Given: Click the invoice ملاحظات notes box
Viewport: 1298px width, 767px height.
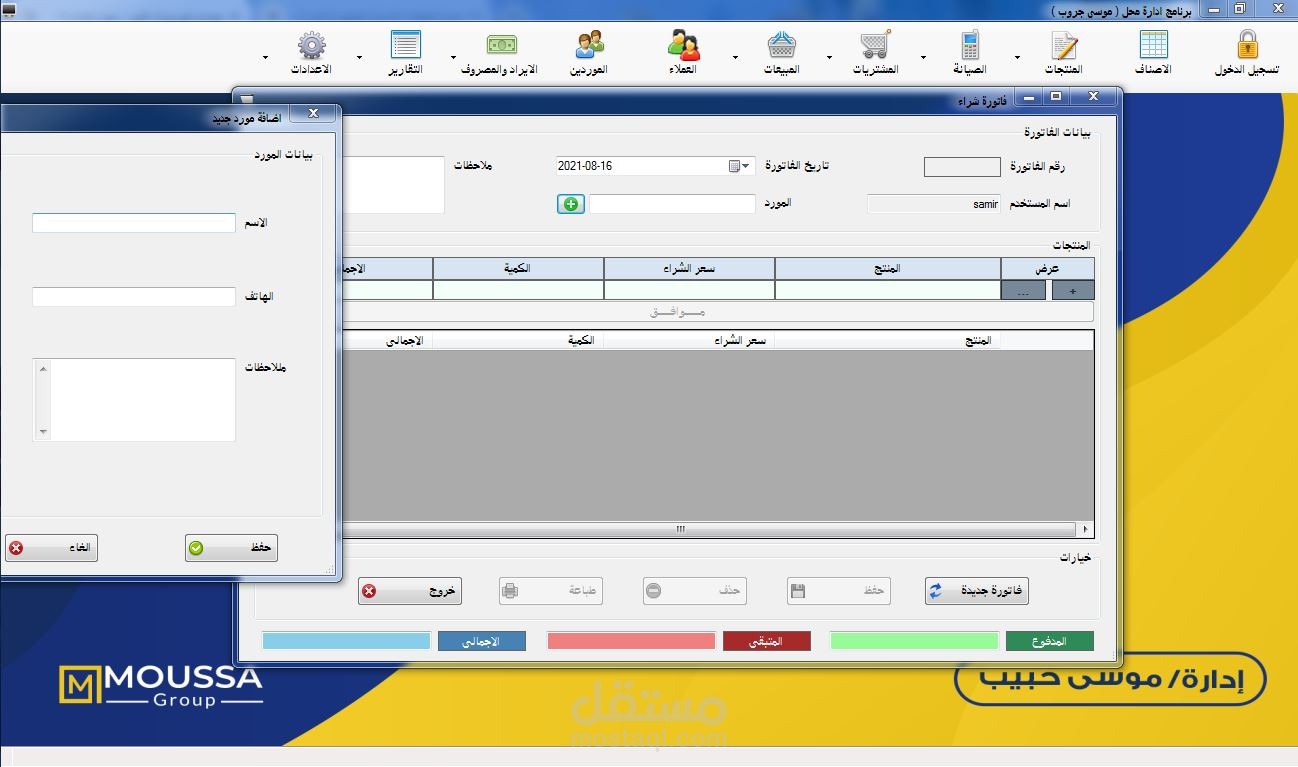Looking at the screenshot, I should point(393,184).
